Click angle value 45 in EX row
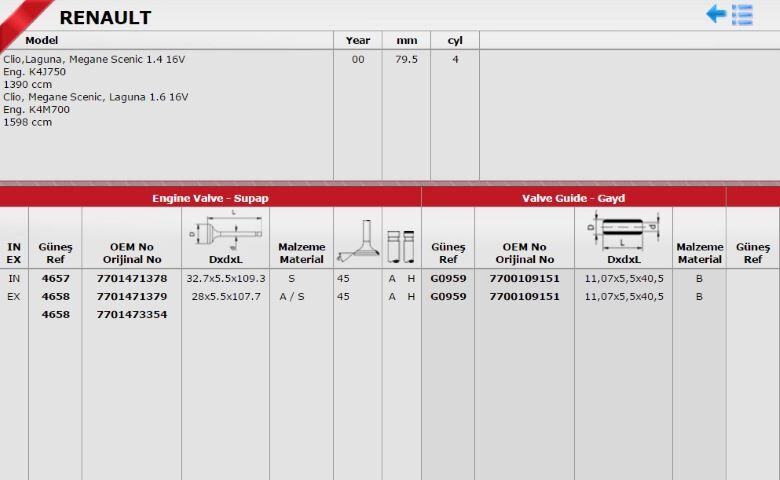 point(343,296)
